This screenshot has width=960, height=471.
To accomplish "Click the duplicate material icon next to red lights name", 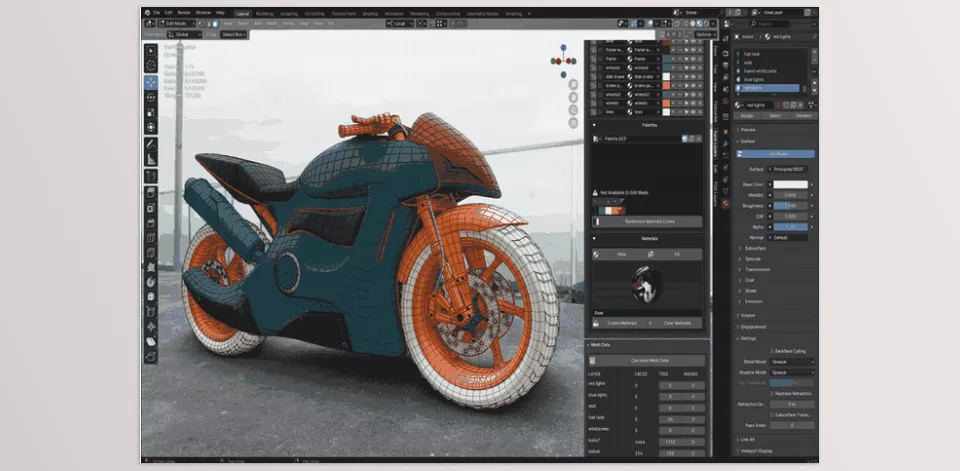I will 792,105.
